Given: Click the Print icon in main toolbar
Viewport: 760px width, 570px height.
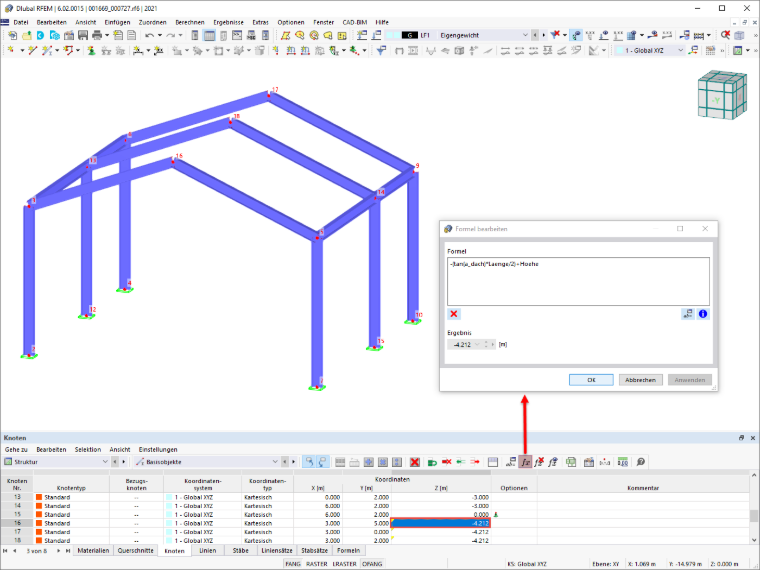Looking at the screenshot, I should [97, 35].
